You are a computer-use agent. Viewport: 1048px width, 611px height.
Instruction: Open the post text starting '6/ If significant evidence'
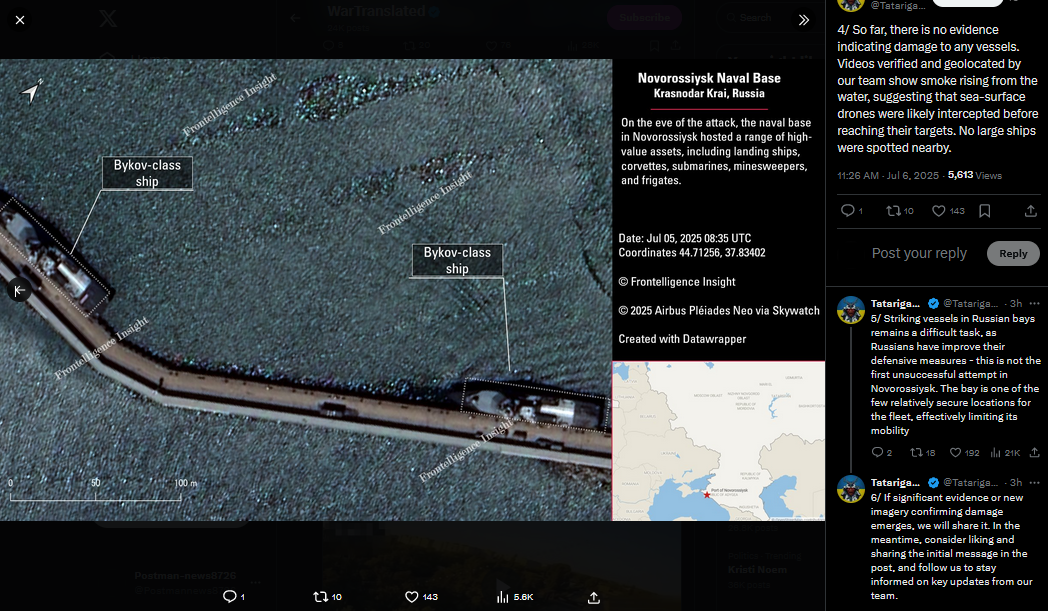click(x=952, y=546)
